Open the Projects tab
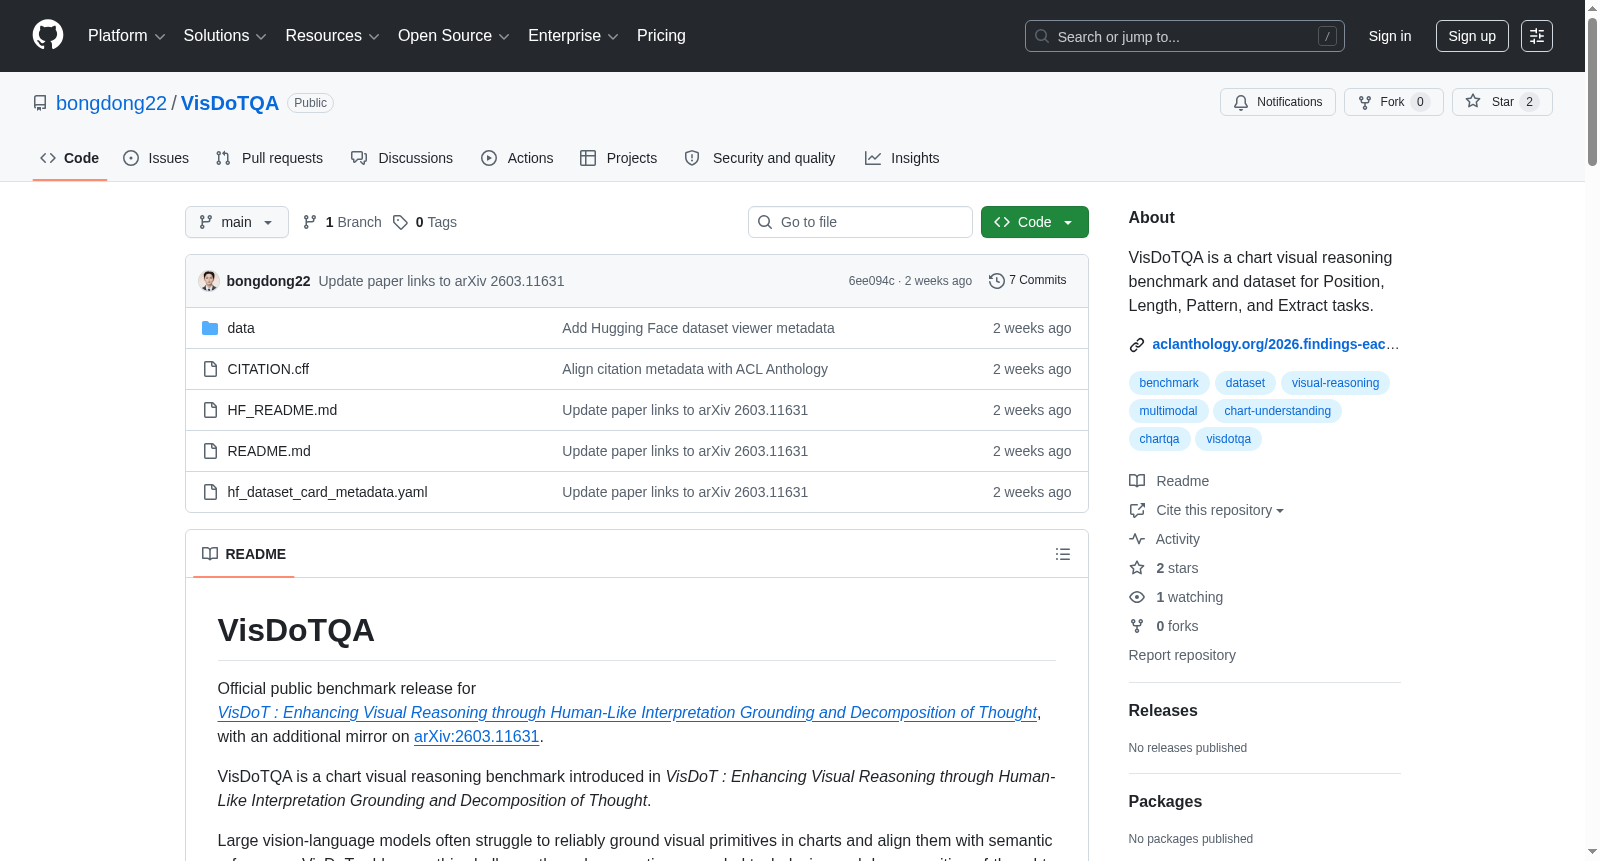1600x861 pixels. pyautogui.click(x=619, y=158)
